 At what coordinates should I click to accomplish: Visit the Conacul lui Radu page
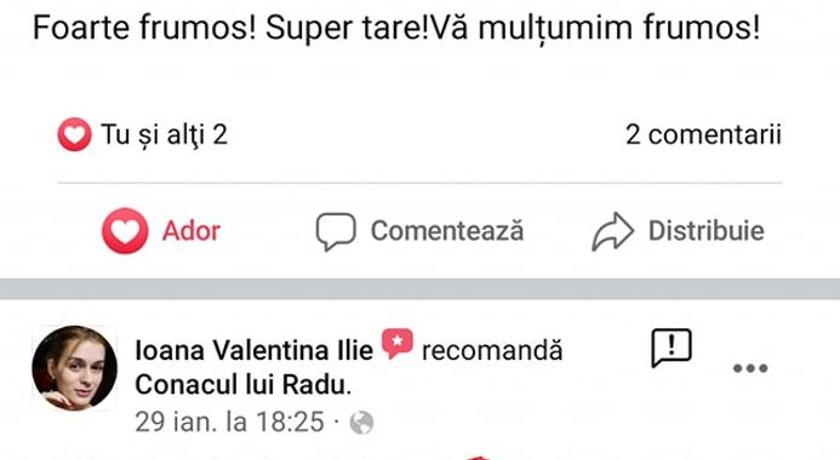(x=242, y=384)
